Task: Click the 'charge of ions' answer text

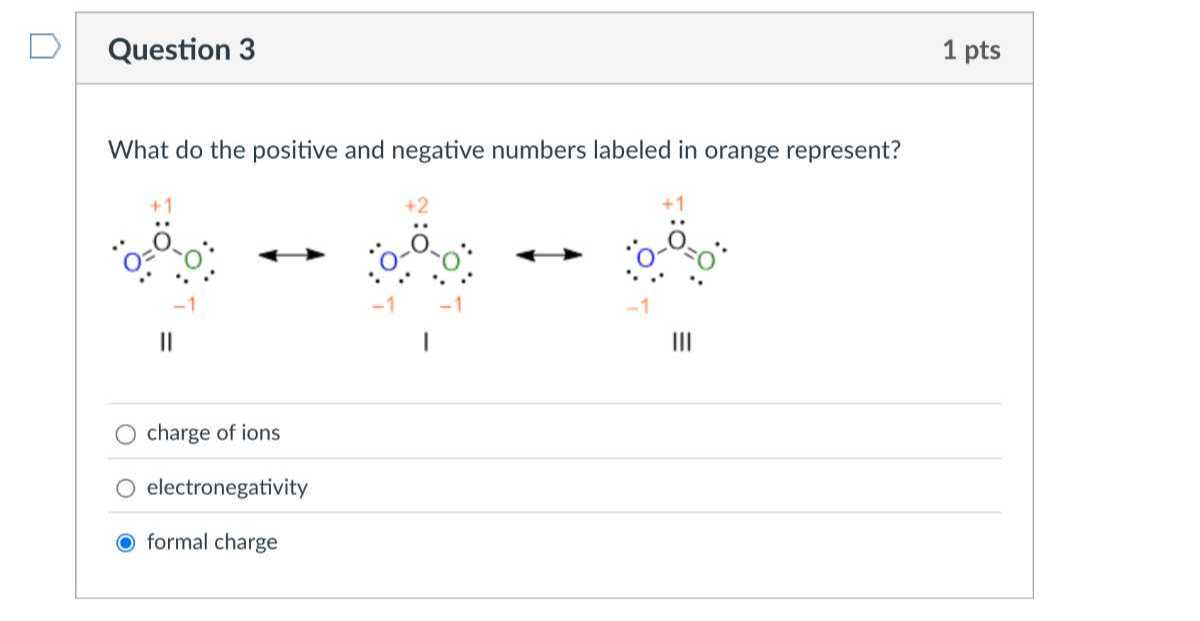Action: click(213, 434)
